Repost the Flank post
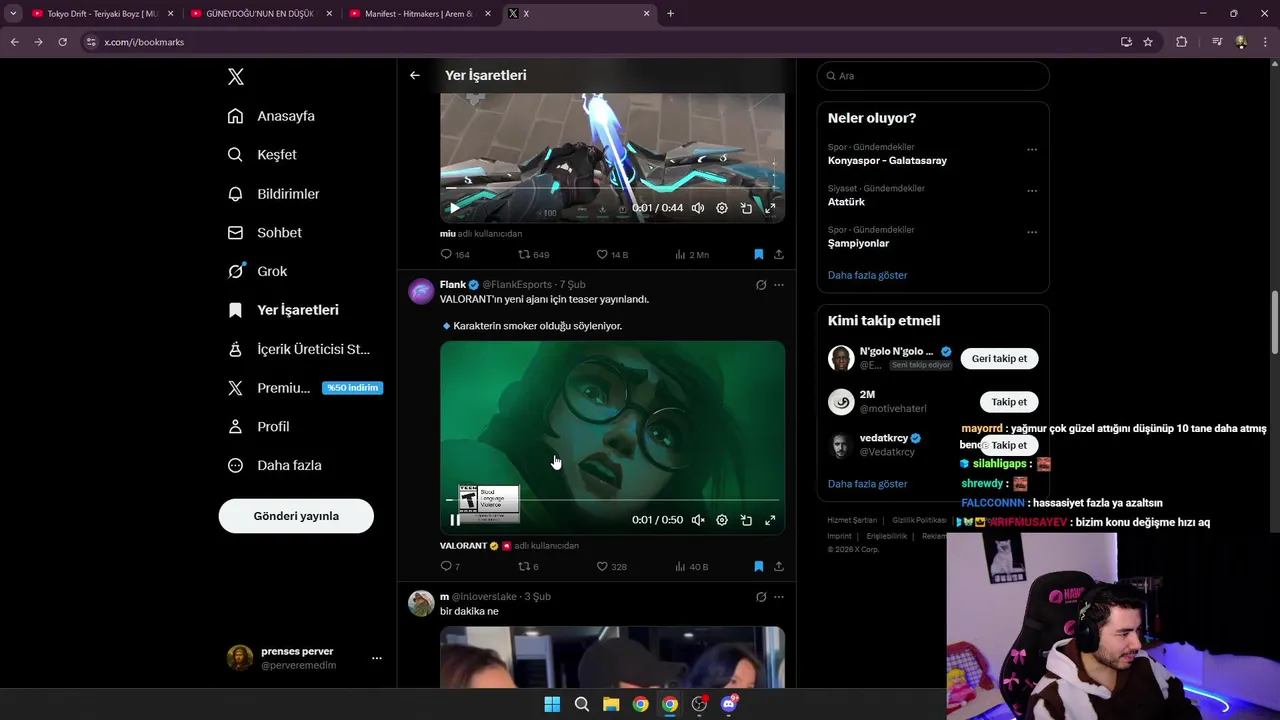1280x720 pixels. [x=528, y=567]
